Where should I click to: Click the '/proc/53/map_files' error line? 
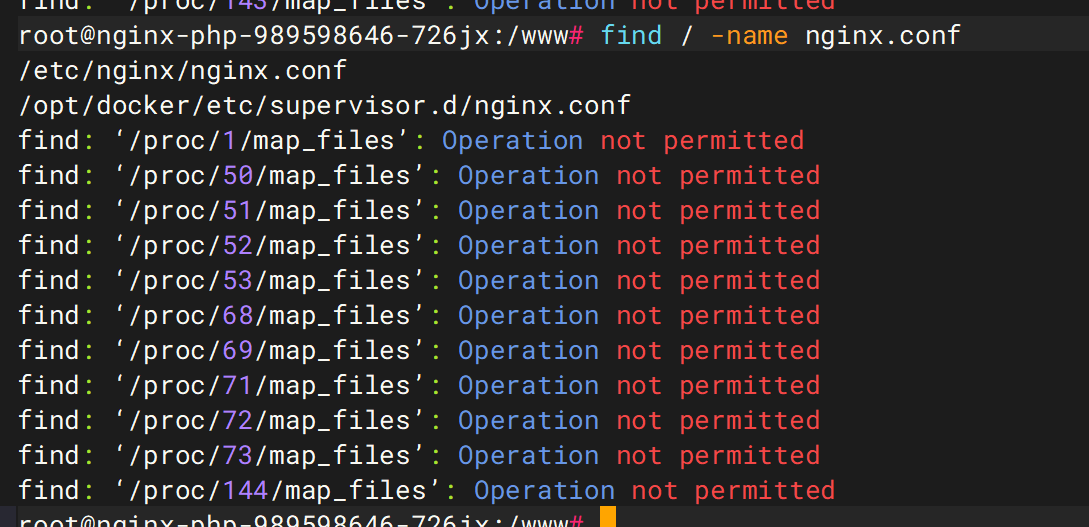point(419,281)
